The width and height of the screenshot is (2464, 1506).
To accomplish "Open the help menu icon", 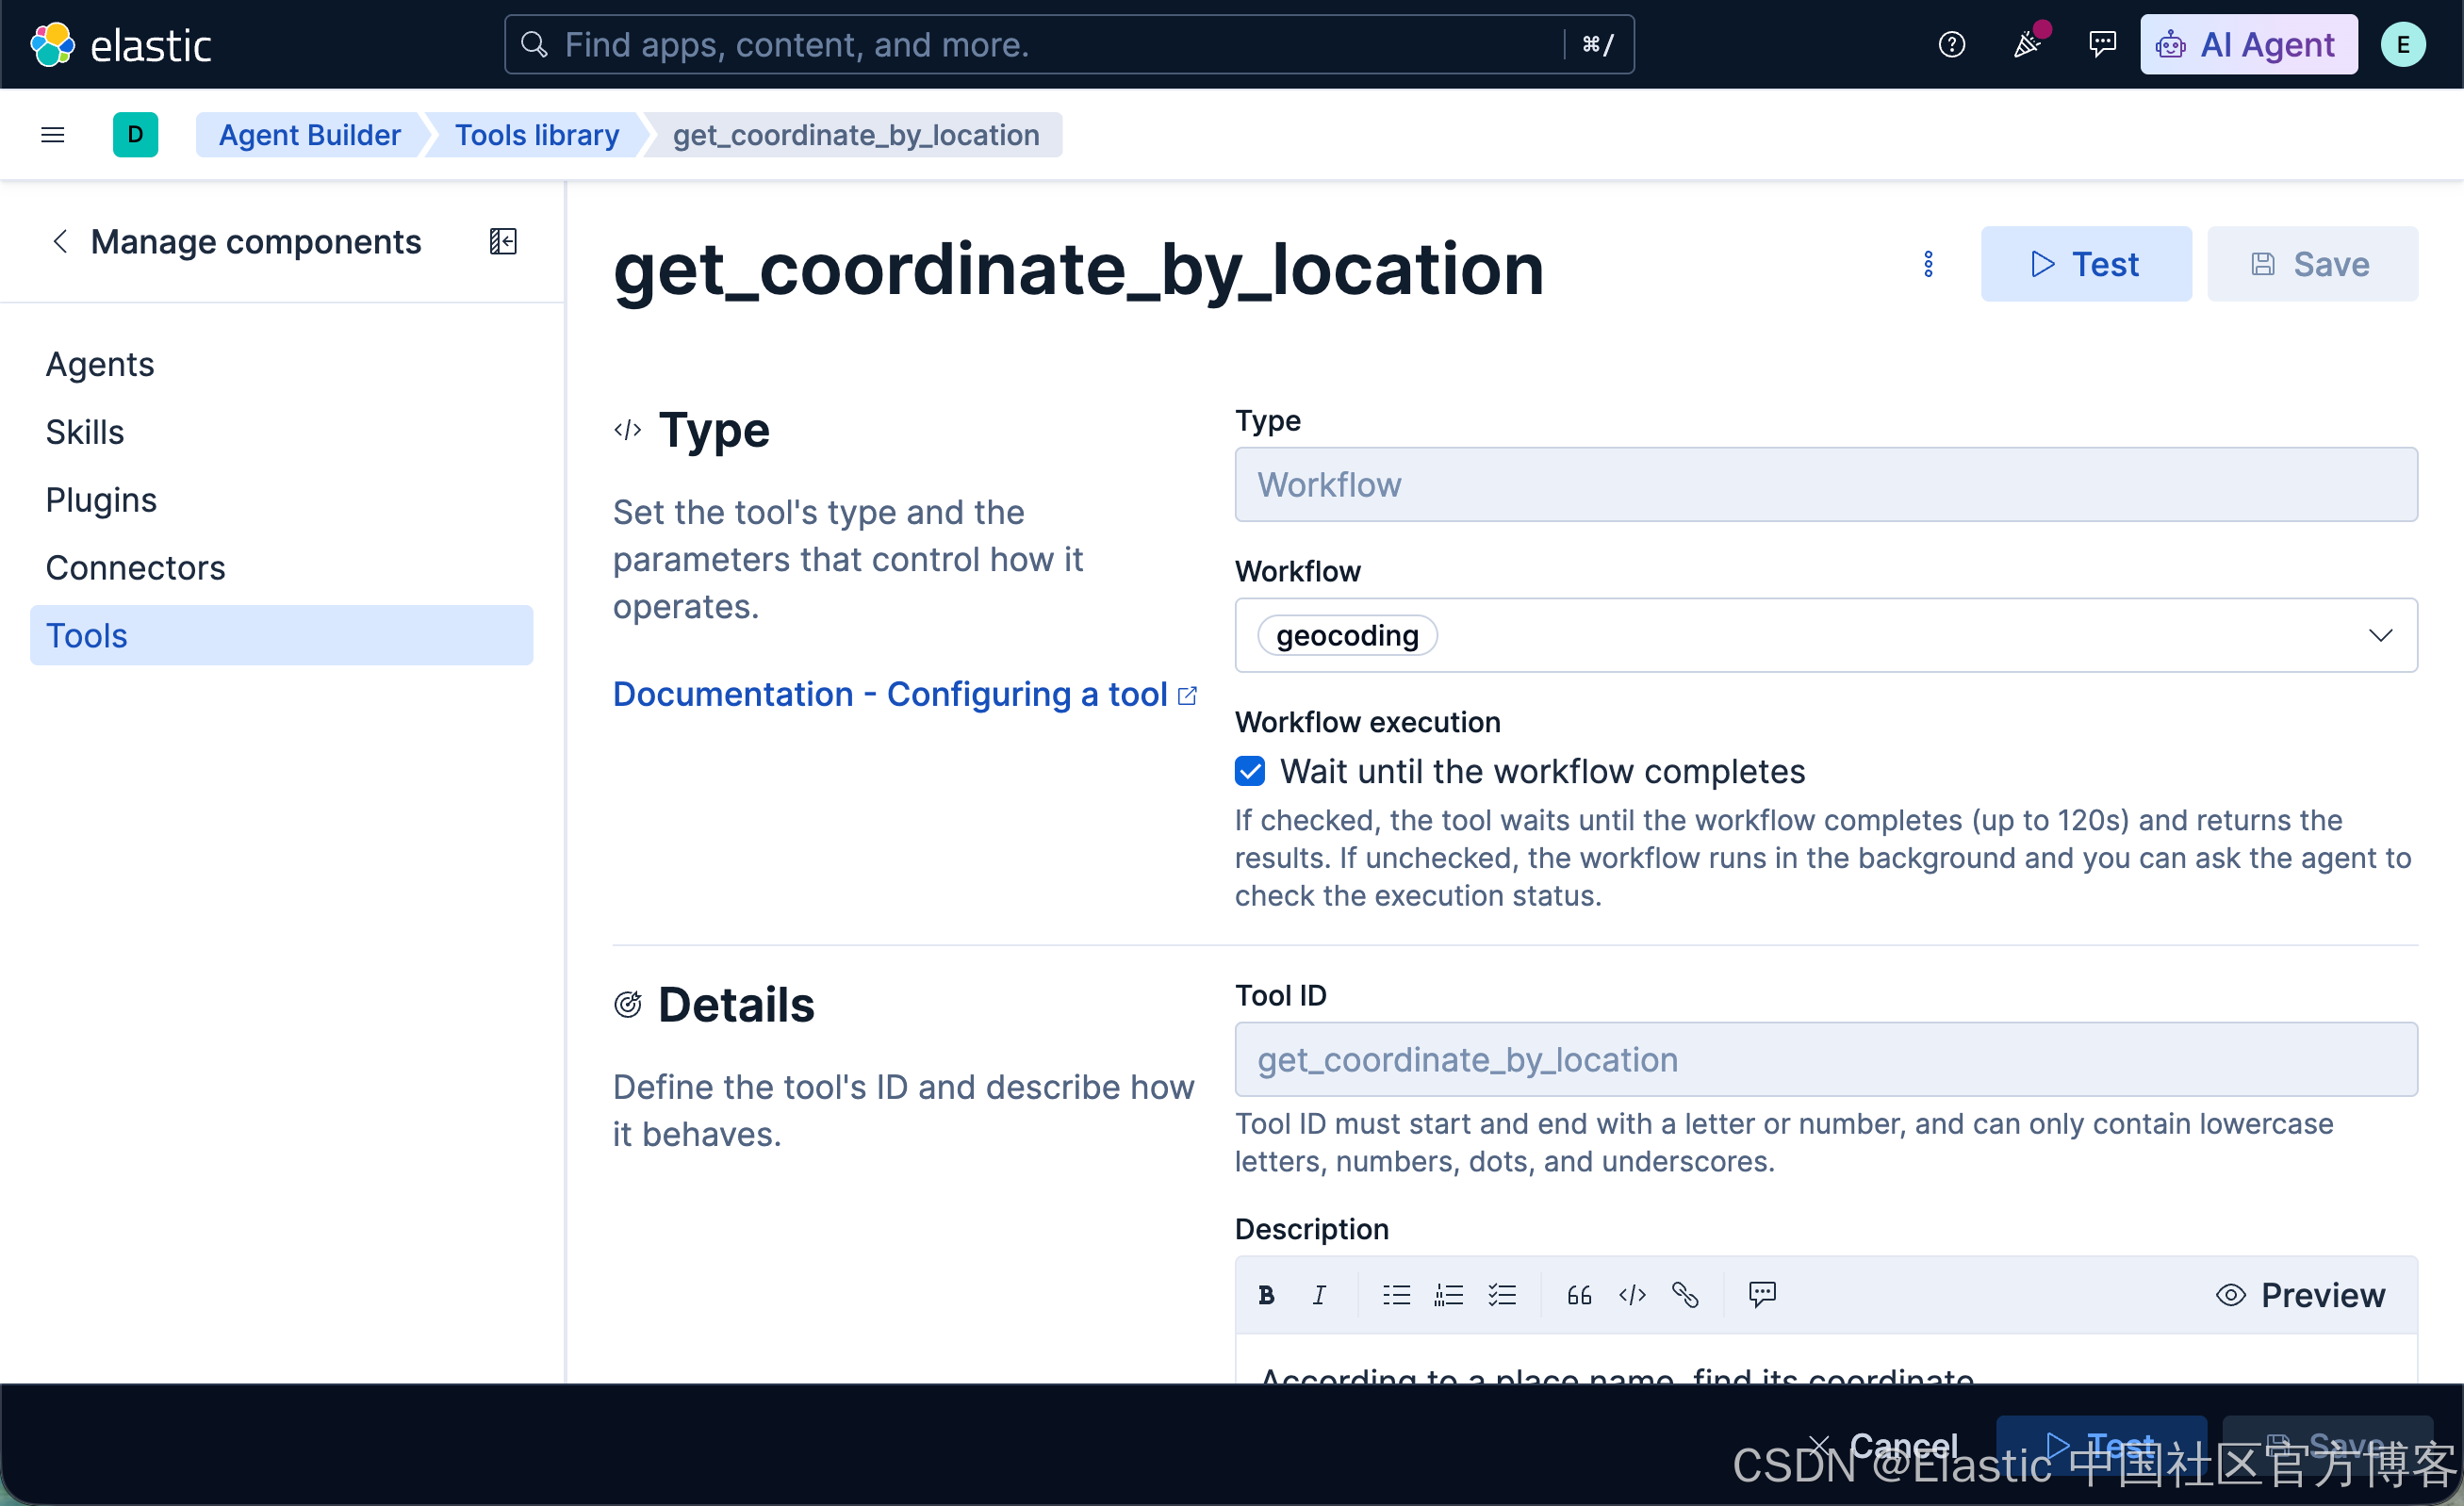I will (1951, 45).
